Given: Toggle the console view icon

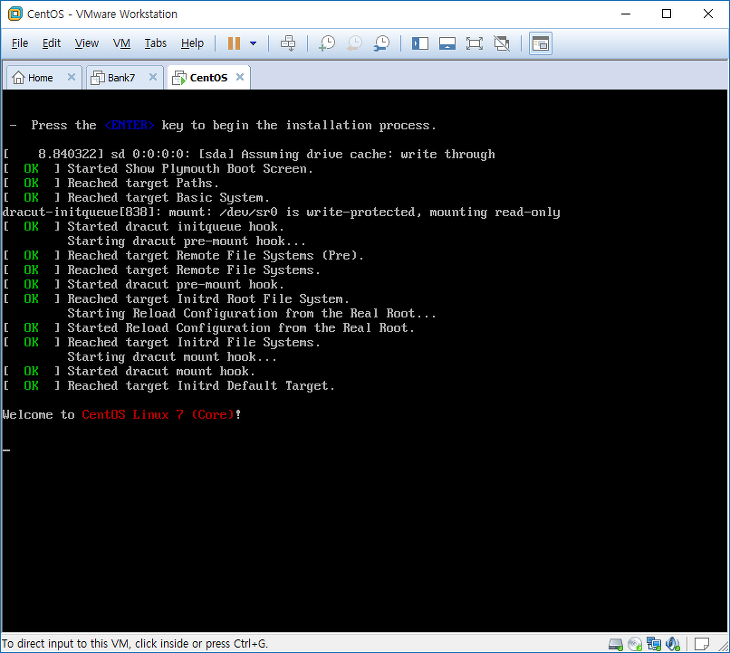Looking at the screenshot, I should (541, 44).
